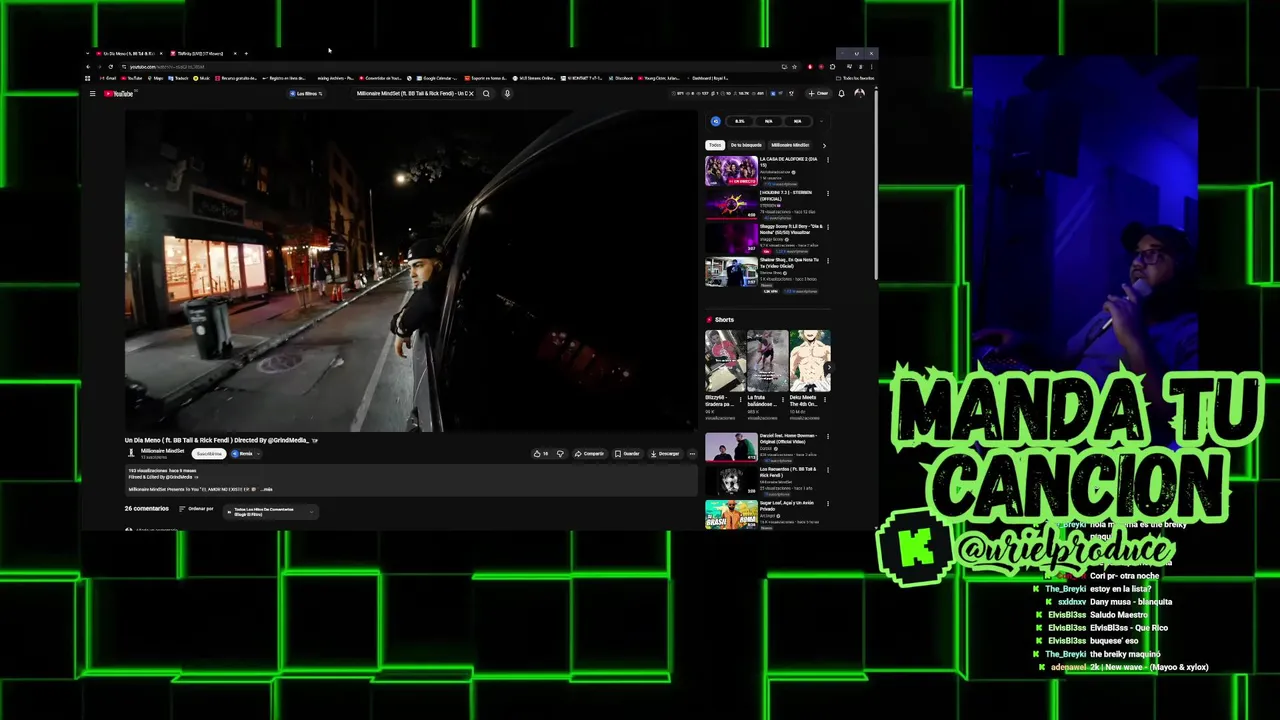
Task: Select the Todos filter chip
Action: point(715,145)
